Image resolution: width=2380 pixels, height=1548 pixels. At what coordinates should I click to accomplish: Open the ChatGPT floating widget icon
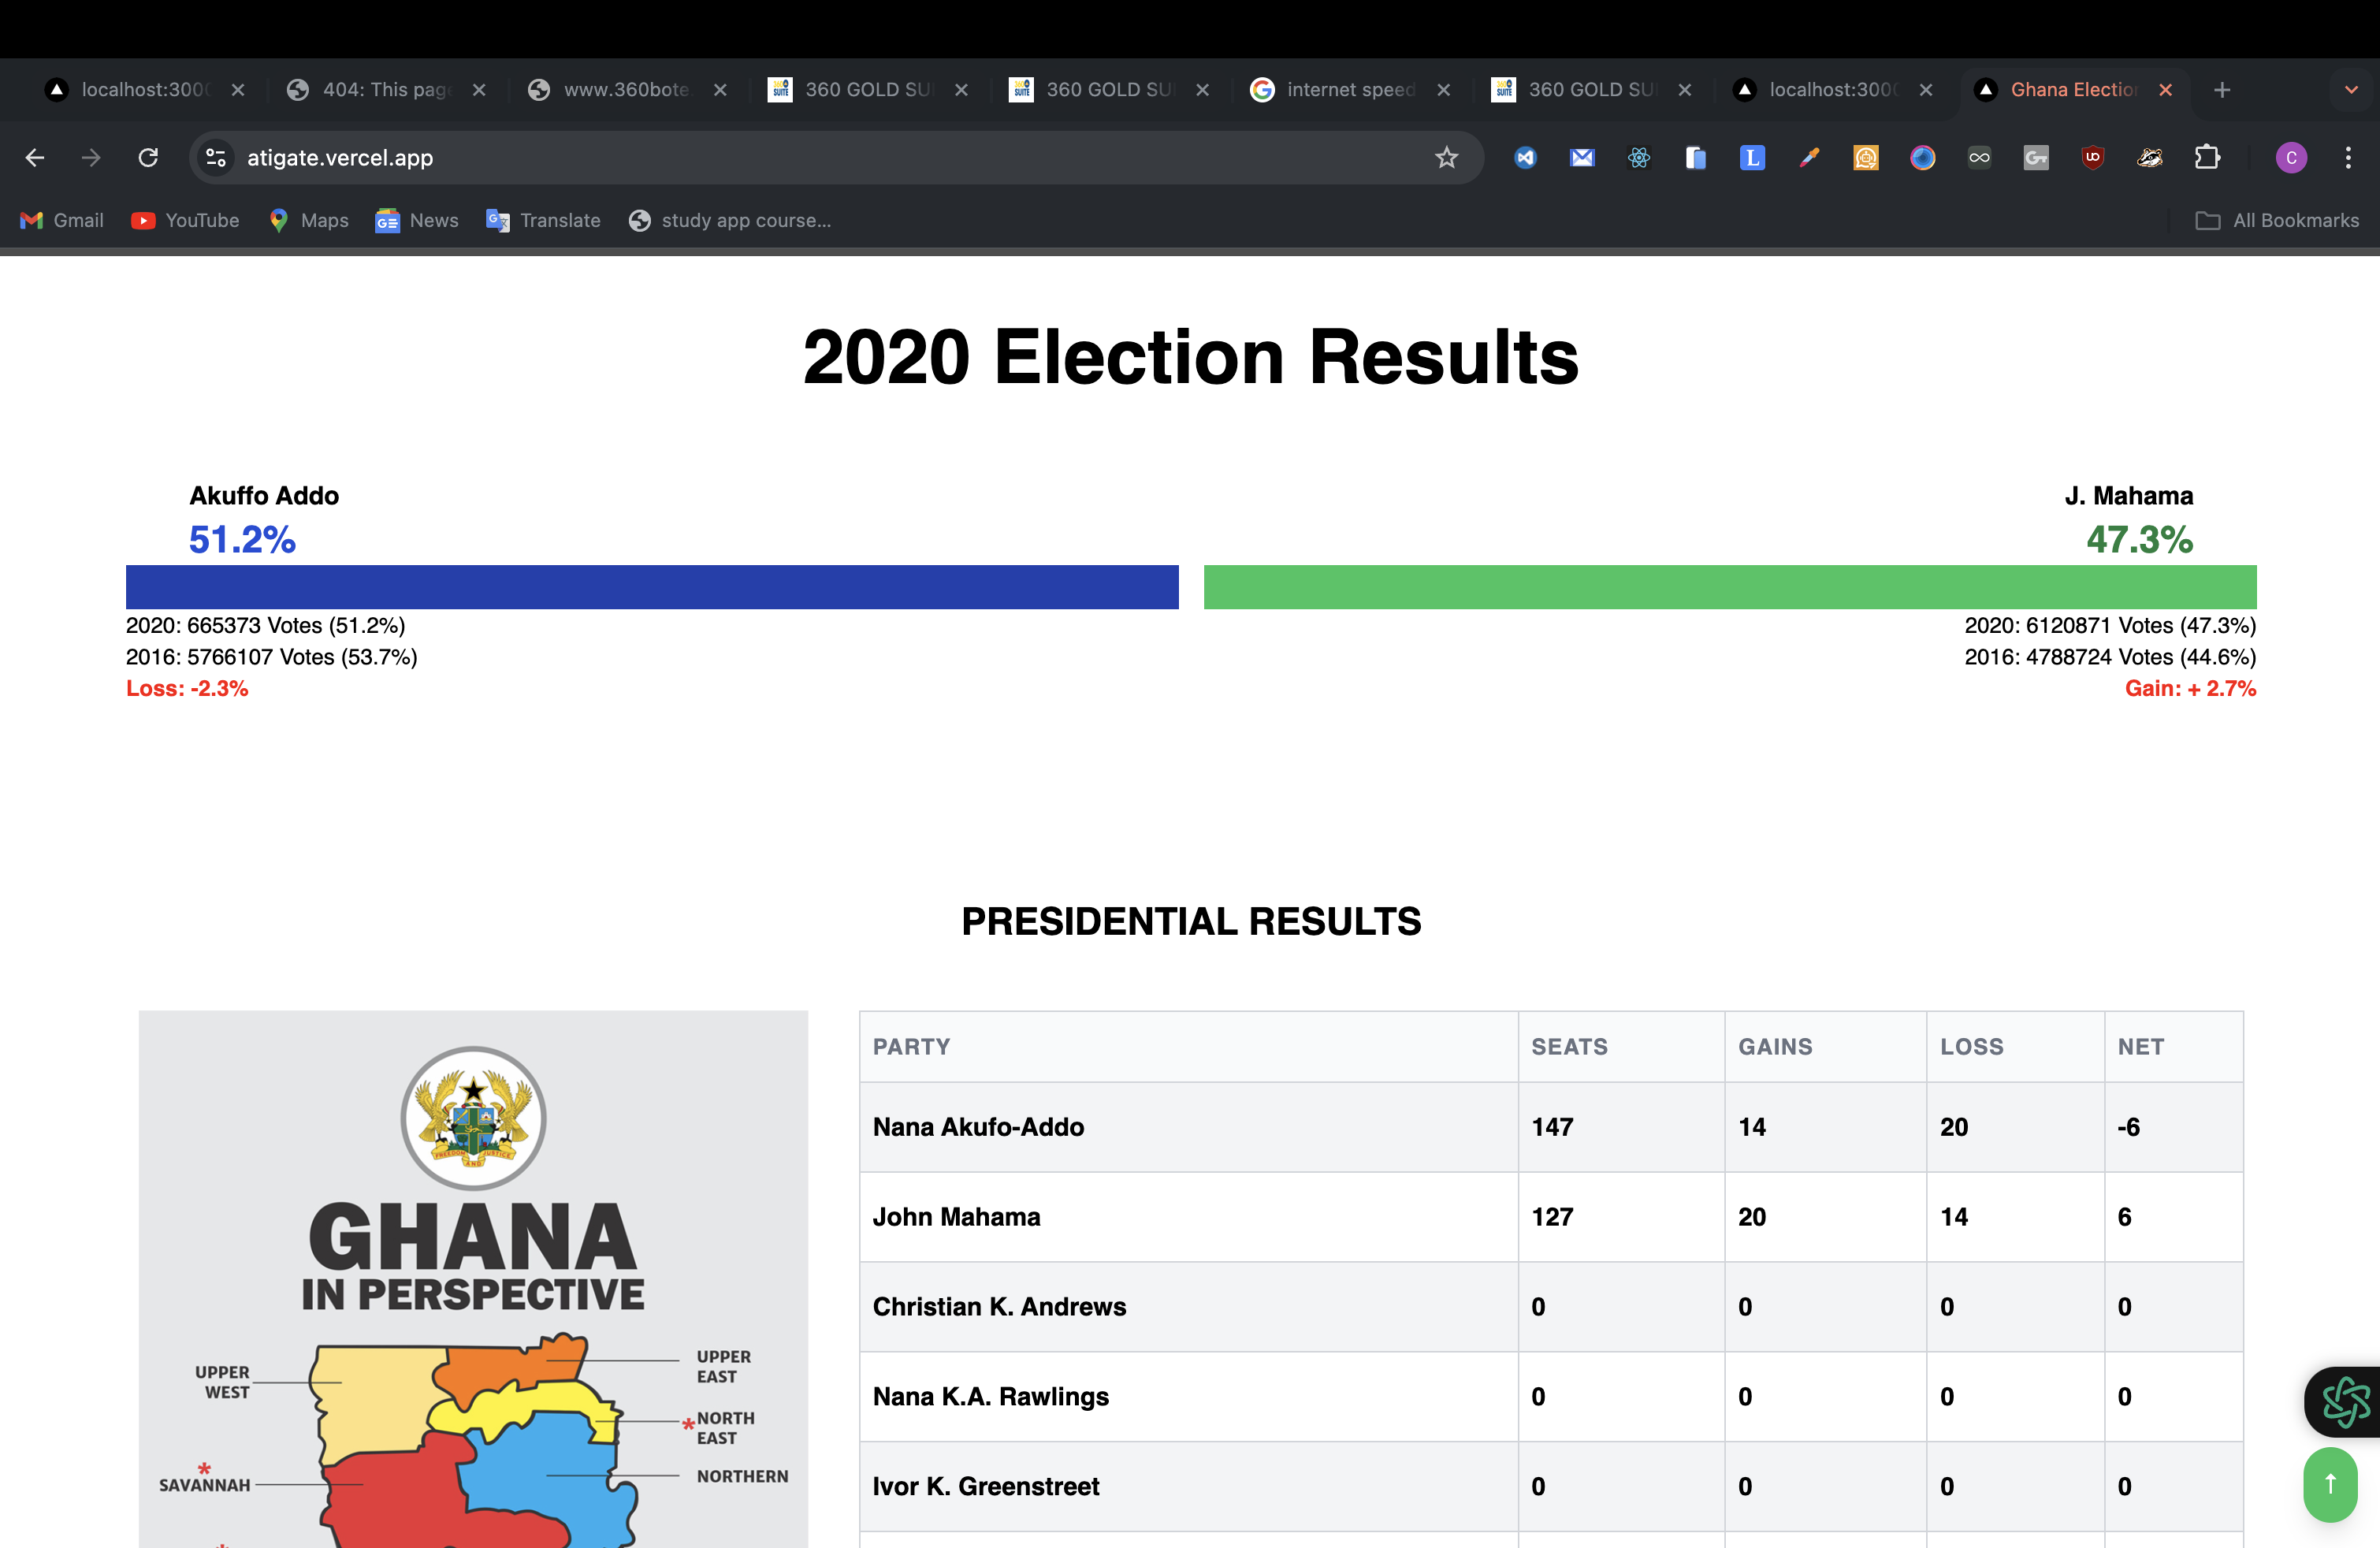point(2344,1401)
